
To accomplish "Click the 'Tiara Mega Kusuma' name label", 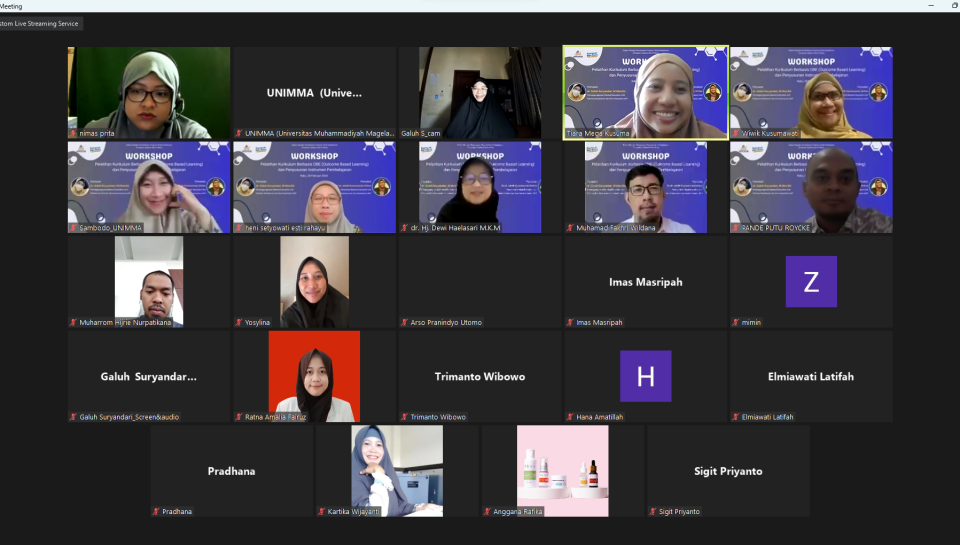I will [598, 133].
